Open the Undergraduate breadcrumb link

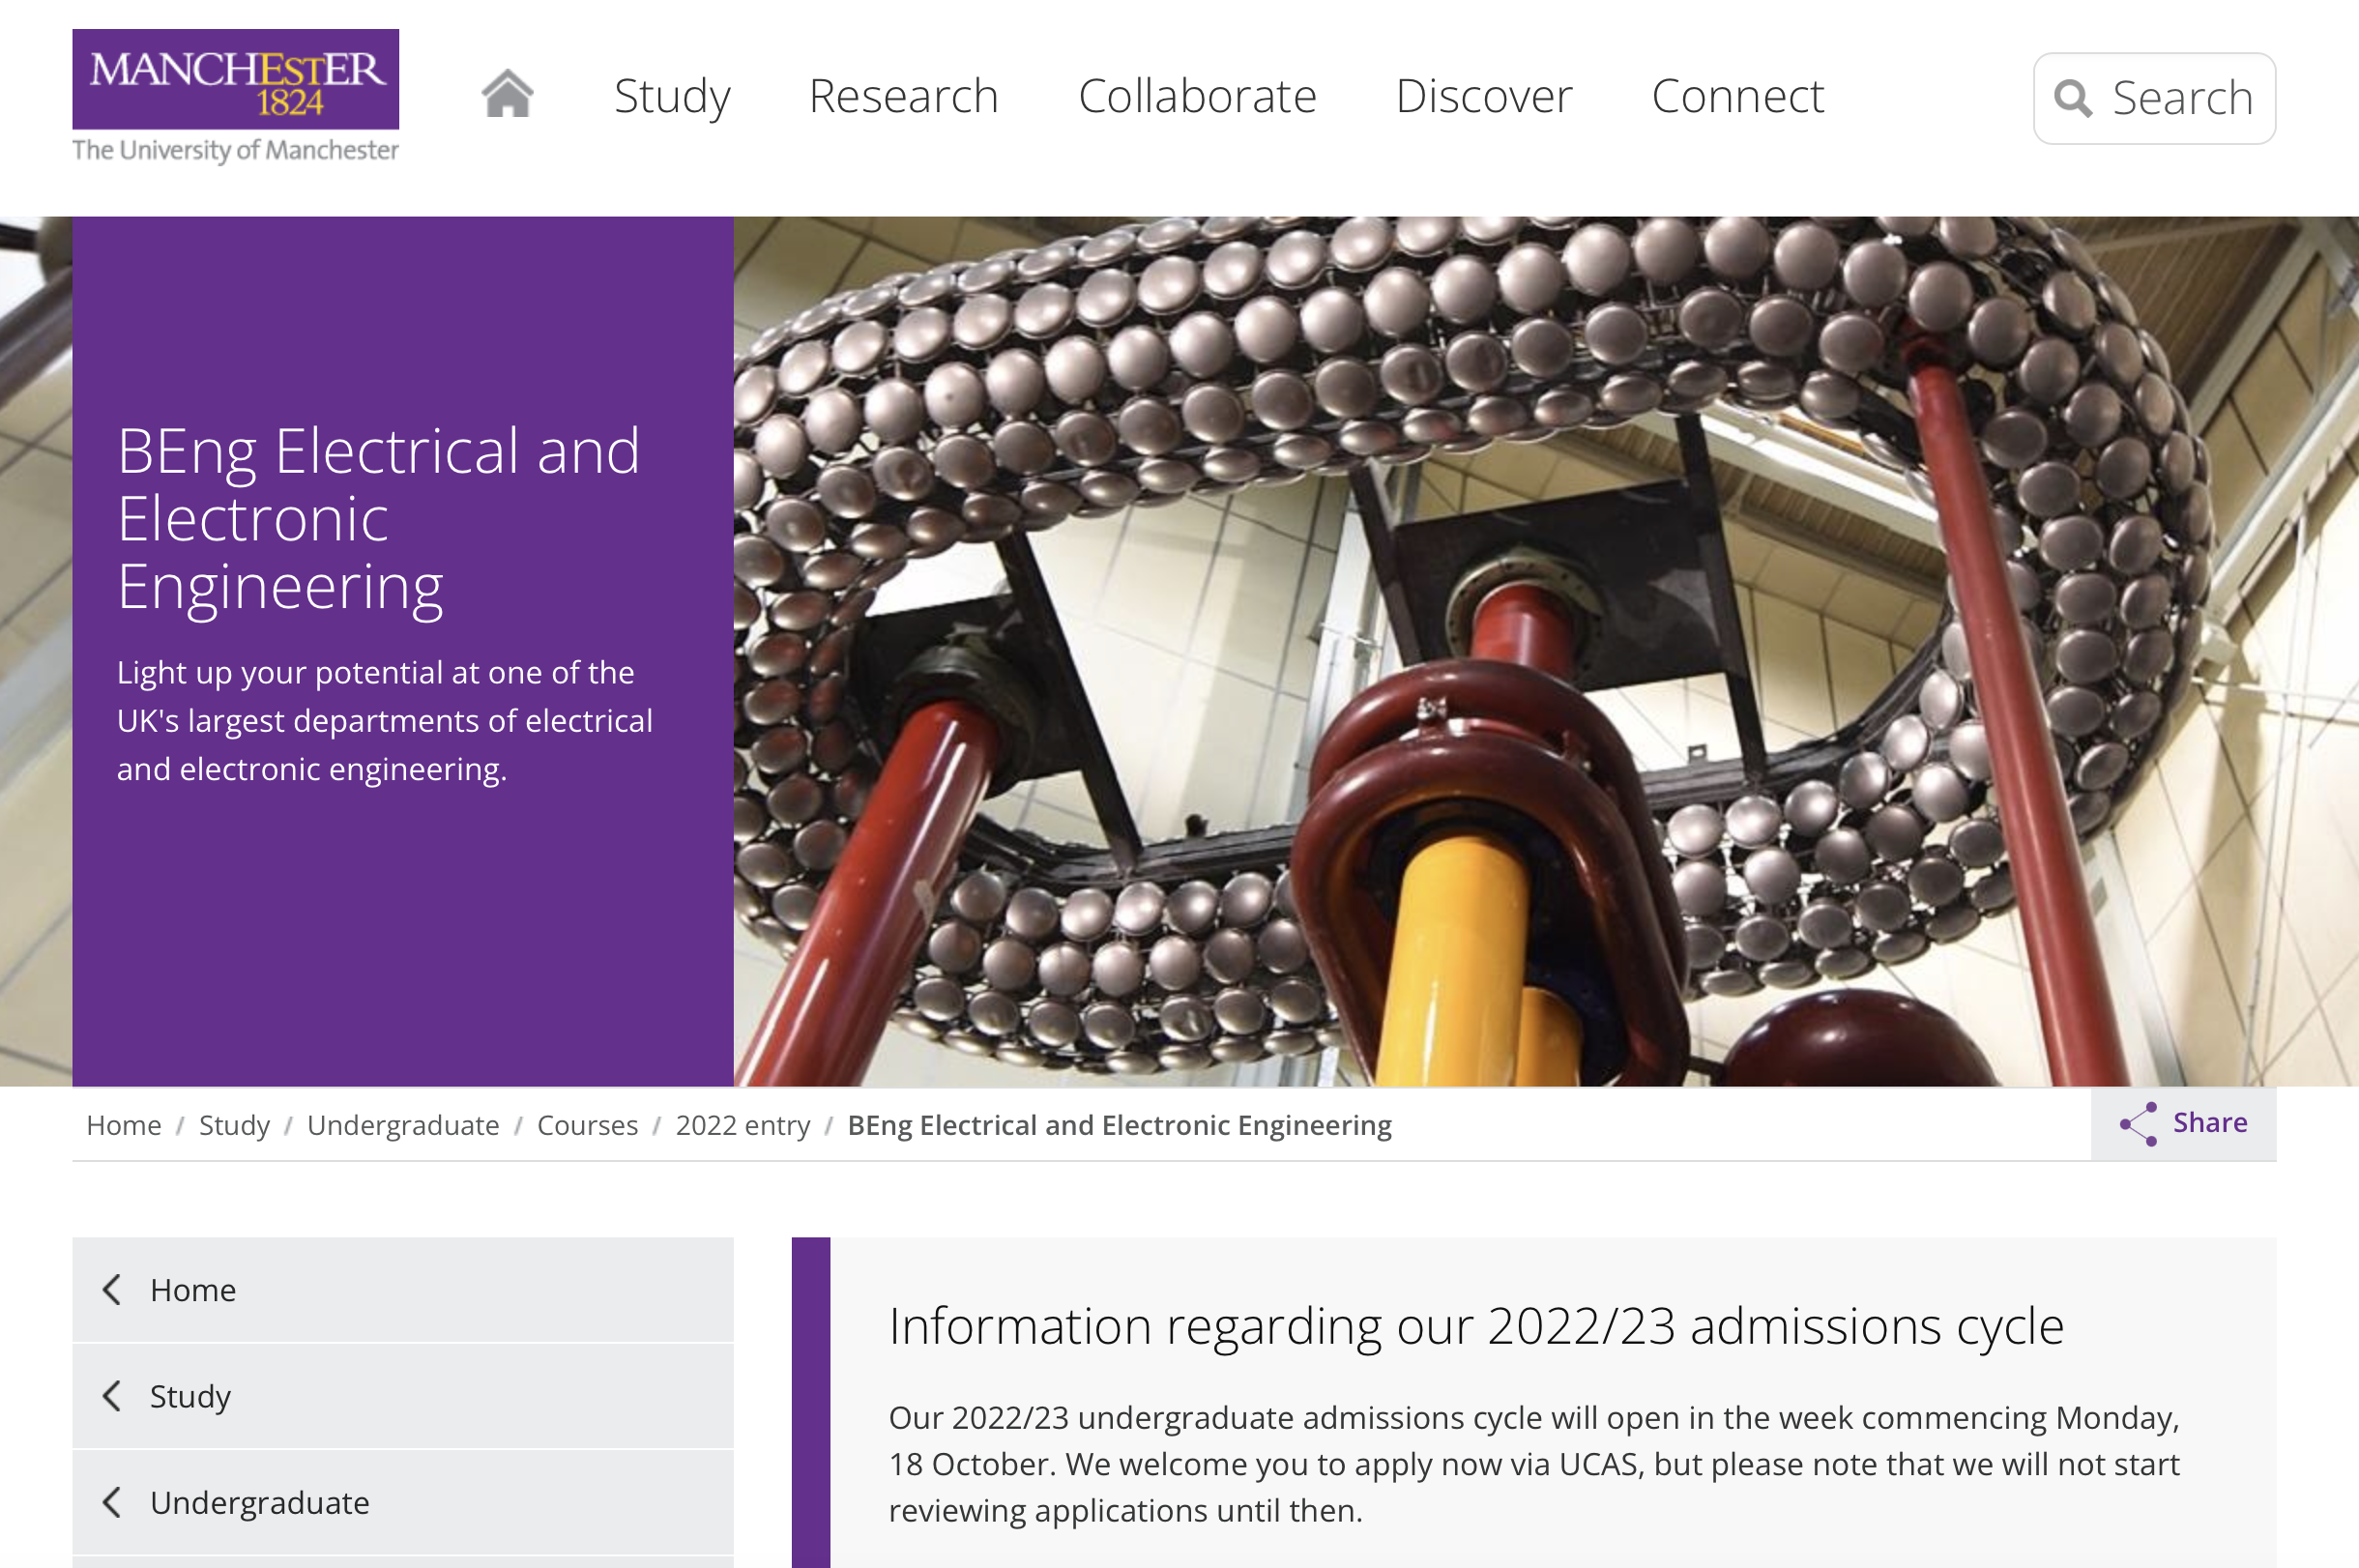click(403, 1126)
